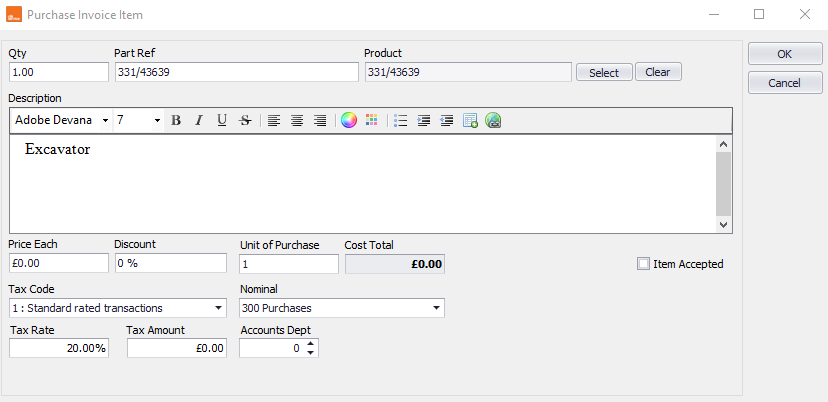Screen dimensions: 828x402
Task: Tick the Item Accepted checkbox
Action: pyautogui.click(x=643, y=264)
